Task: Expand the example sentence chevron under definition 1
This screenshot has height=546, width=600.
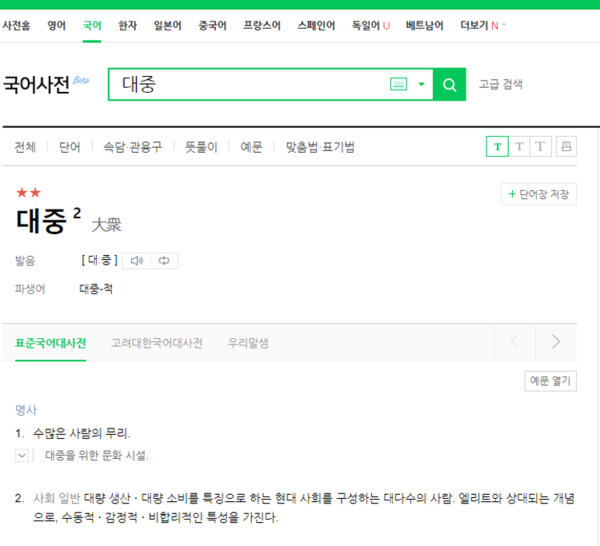Action: click(x=22, y=455)
